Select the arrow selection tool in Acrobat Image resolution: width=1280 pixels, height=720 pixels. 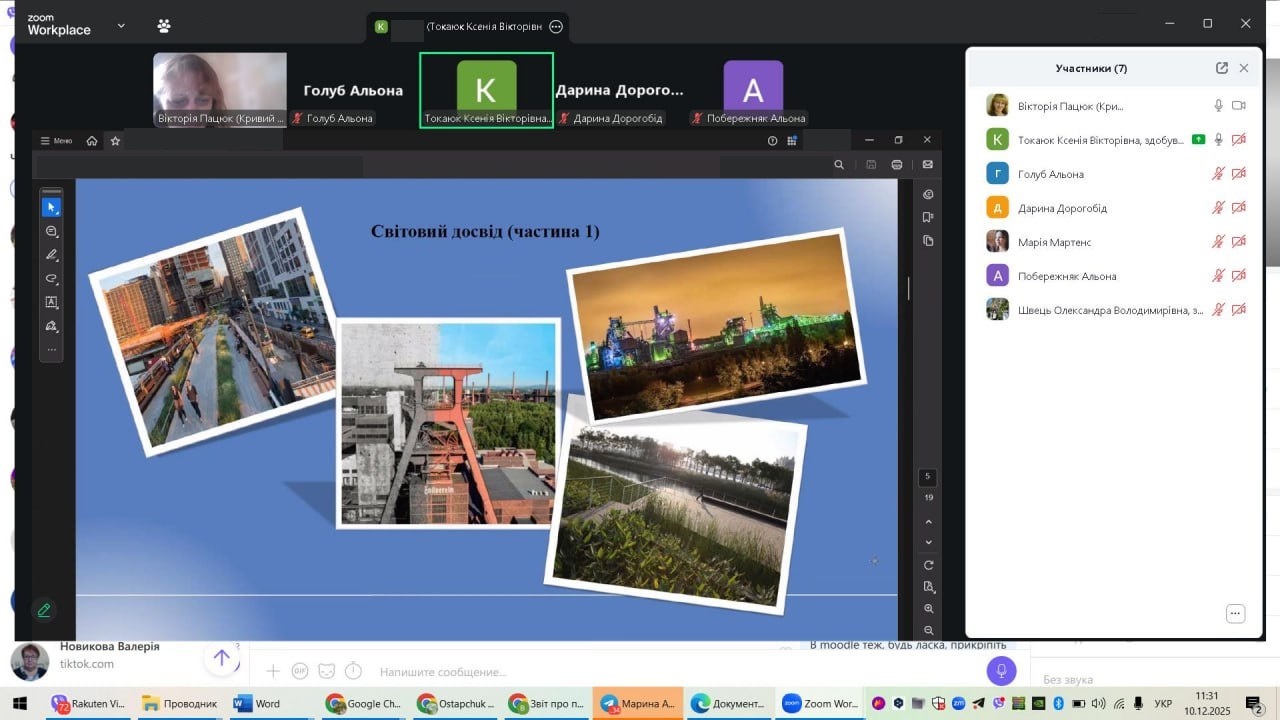click(x=52, y=207)
